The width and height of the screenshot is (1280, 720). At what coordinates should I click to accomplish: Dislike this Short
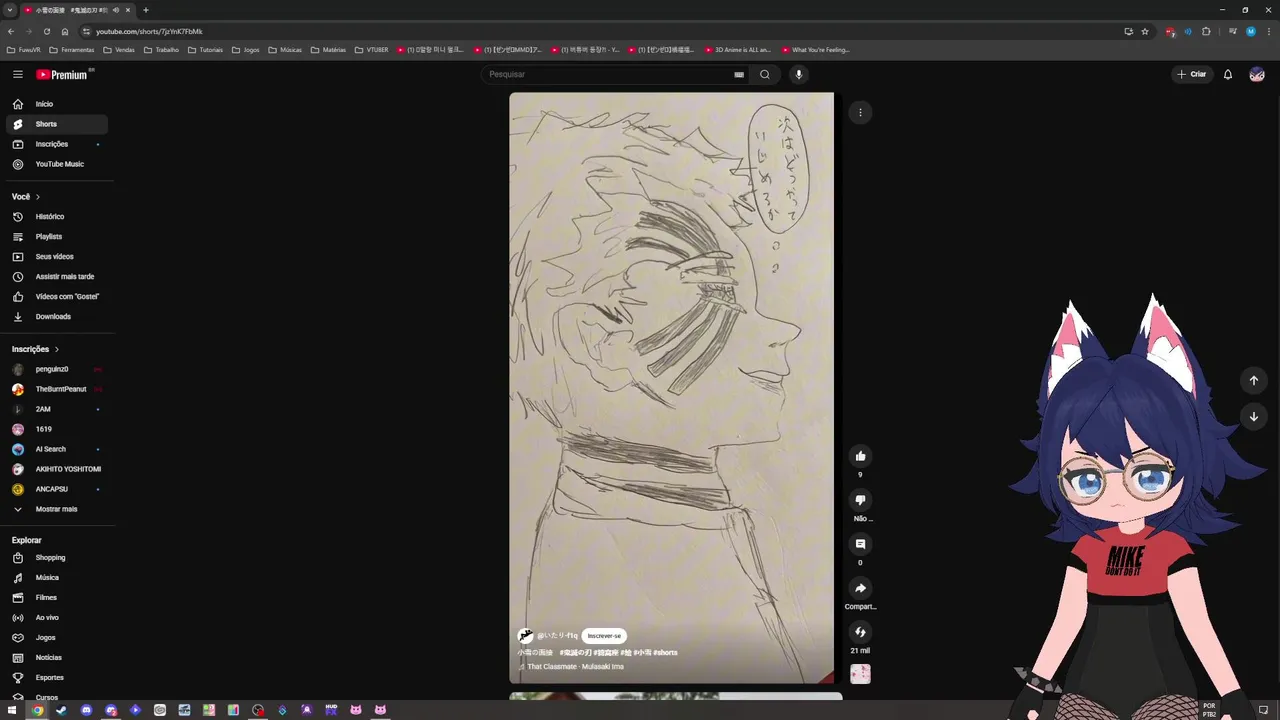pyautogui.click(x=860, y=500)
